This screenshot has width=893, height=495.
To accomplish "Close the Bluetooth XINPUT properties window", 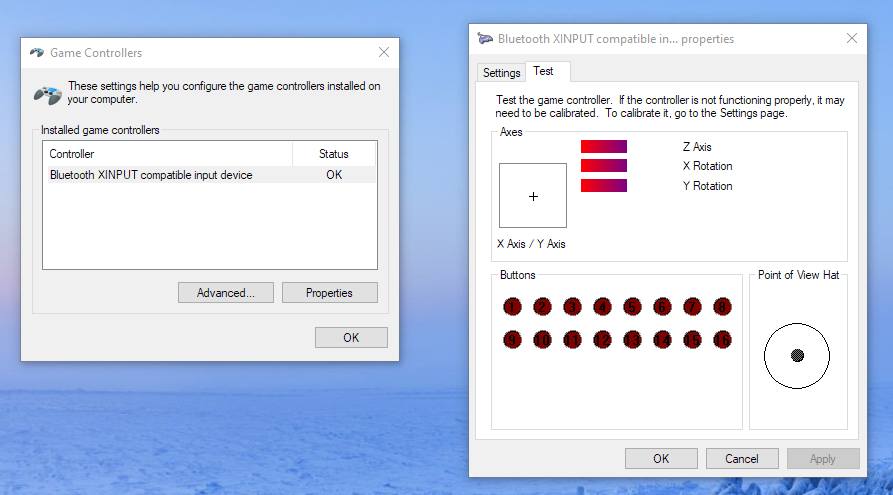I will [x=851, y=38].
